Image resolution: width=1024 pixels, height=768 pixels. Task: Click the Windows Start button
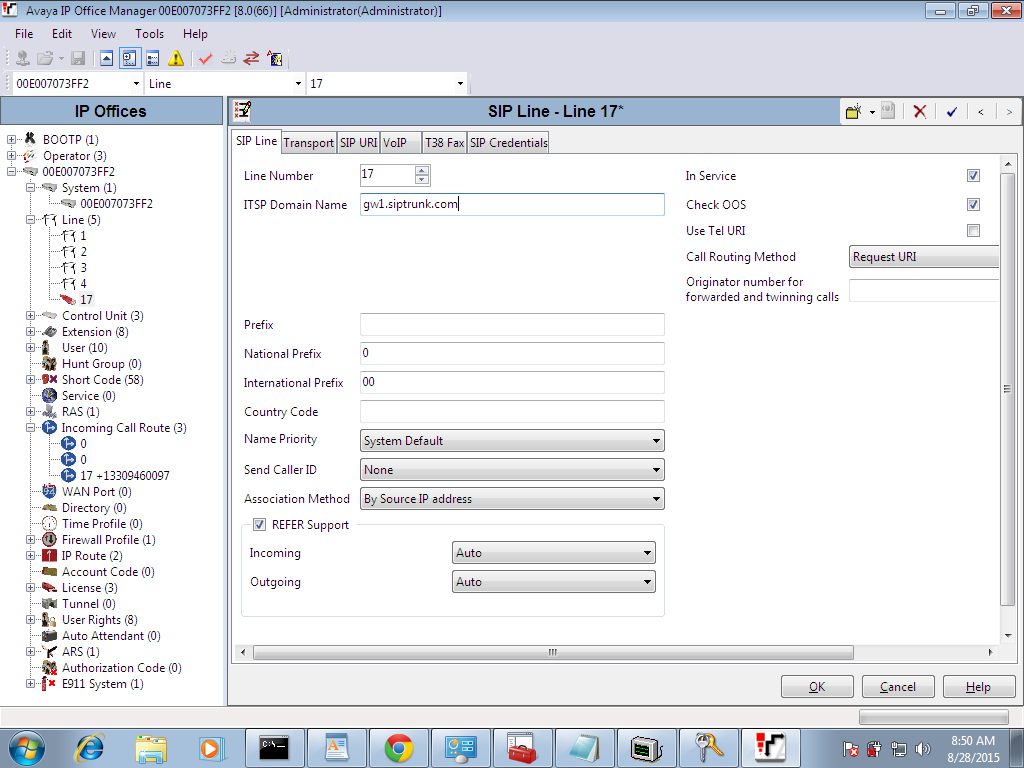click(27, 748)
